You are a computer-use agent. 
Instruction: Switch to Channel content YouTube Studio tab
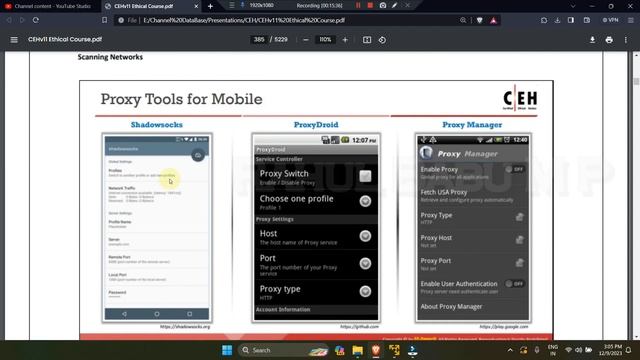click(x=50, y=6)
